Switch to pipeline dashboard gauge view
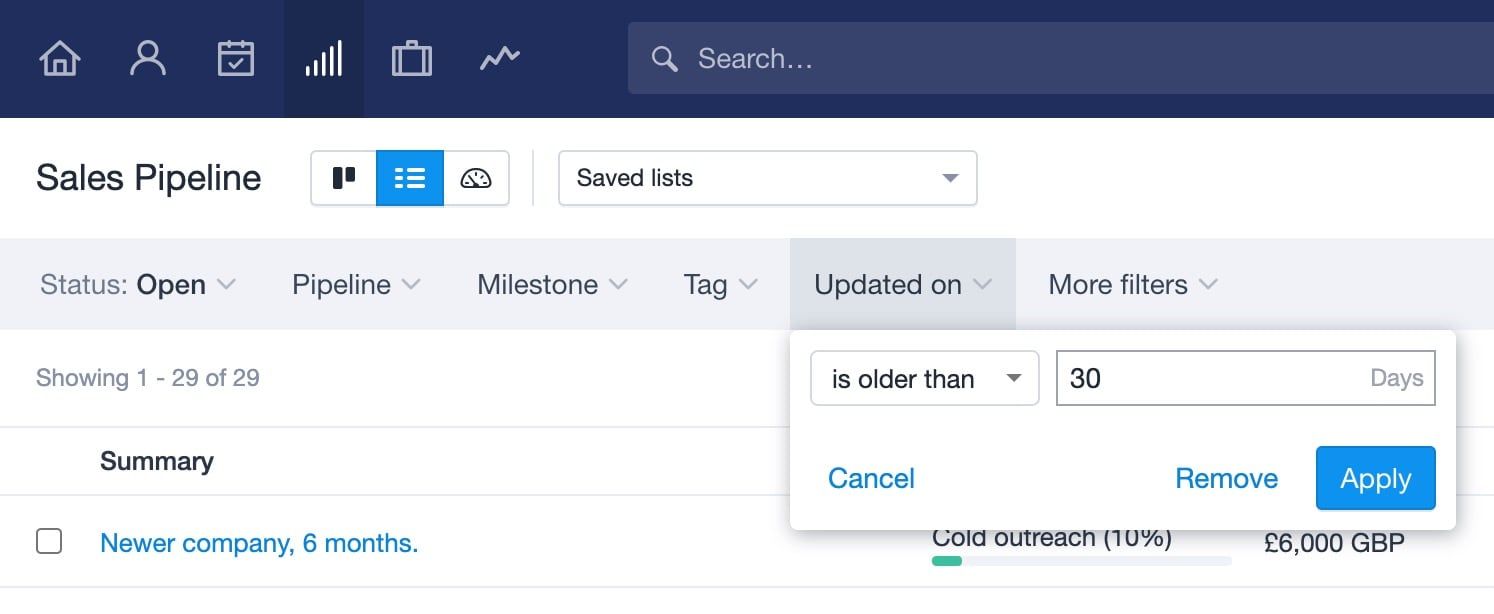Viewport: 1494px width, 614px height. [x=476, y=178]
